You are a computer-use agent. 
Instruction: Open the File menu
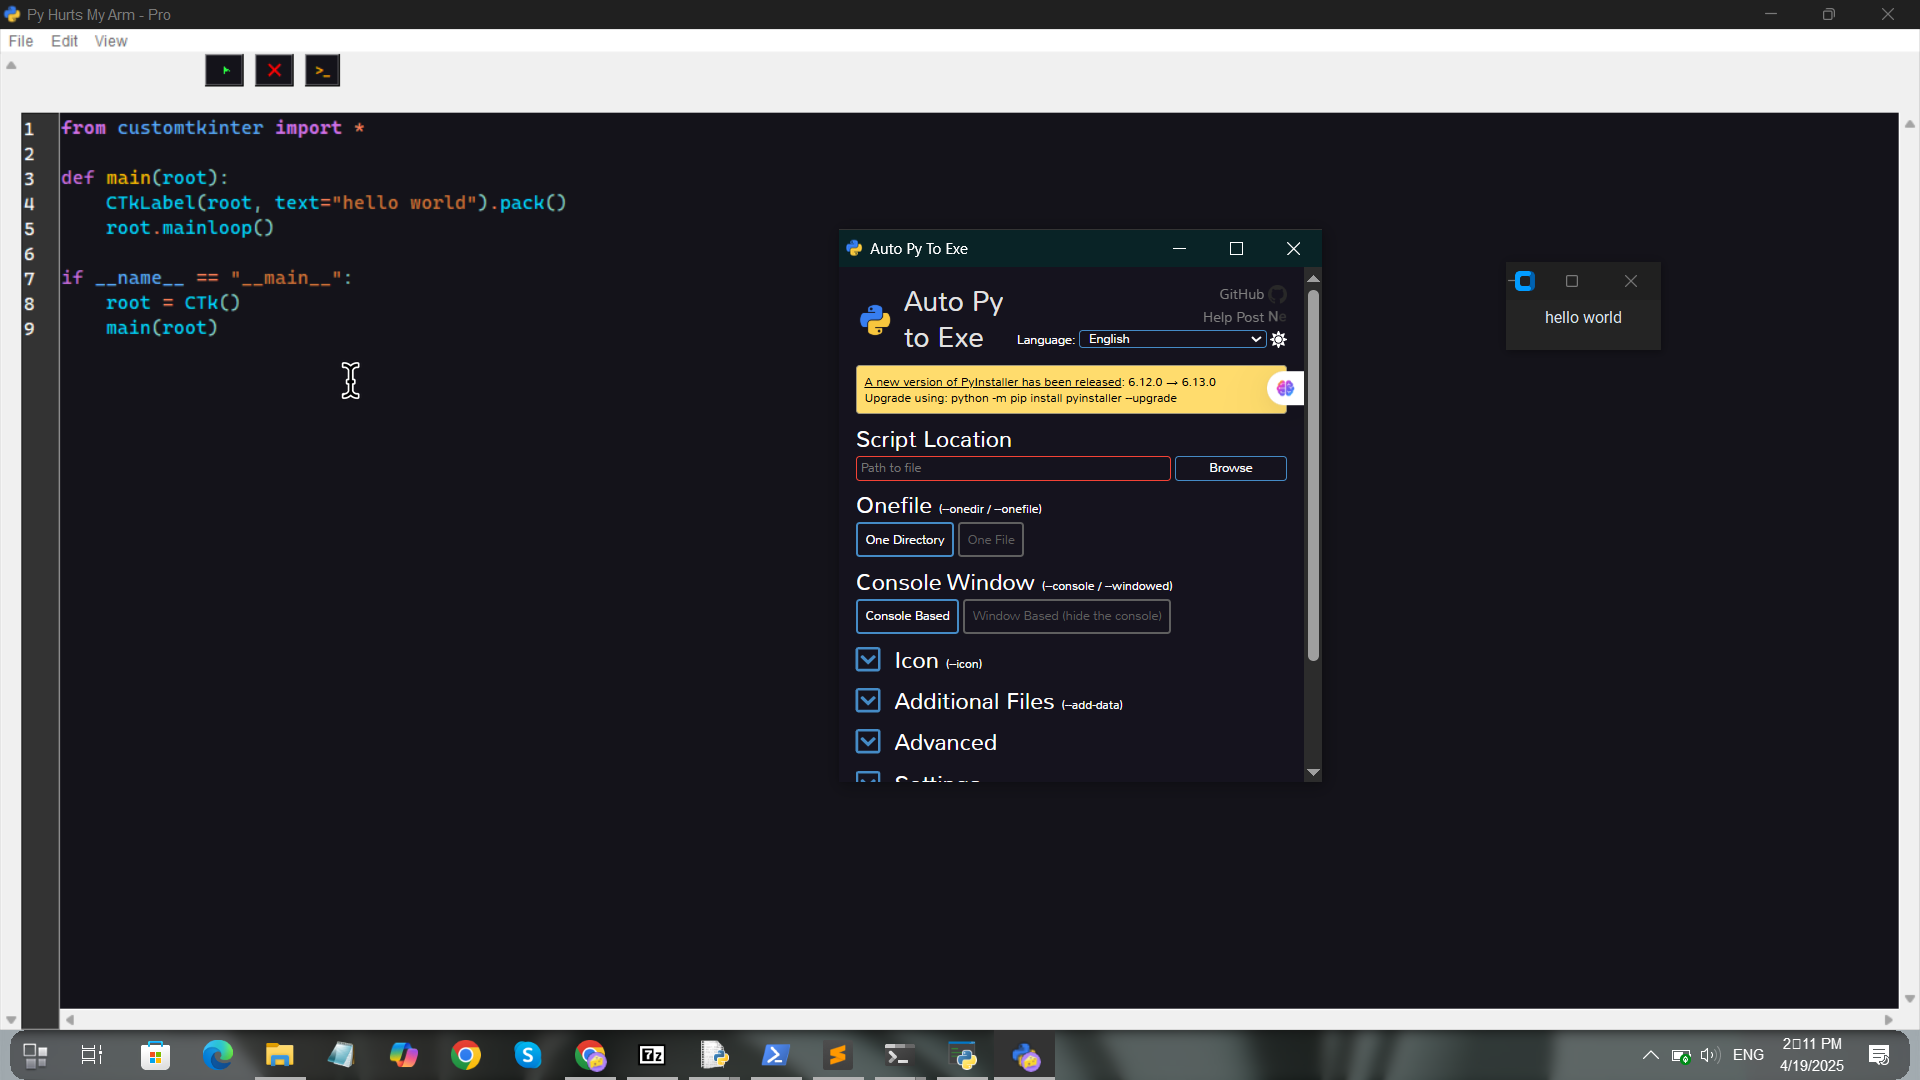tap(20, 41)
